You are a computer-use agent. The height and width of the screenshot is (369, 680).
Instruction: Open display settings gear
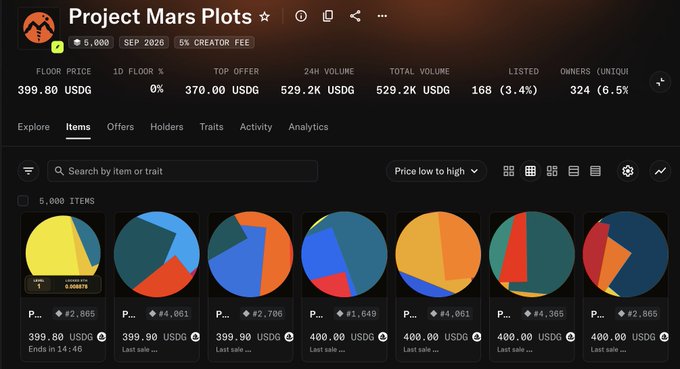(x=628, y=171)
